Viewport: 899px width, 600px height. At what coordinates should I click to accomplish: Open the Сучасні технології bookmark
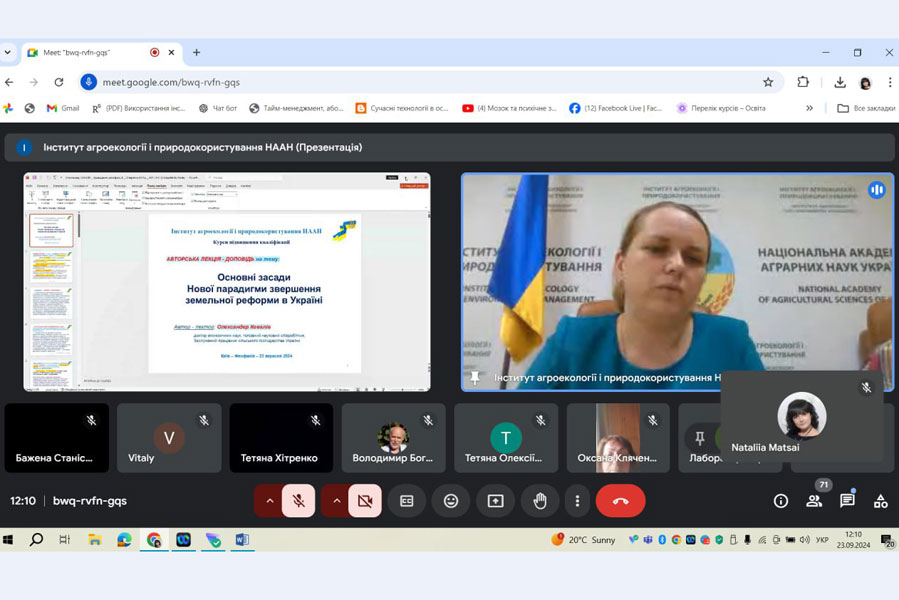[x=402, y=108]
